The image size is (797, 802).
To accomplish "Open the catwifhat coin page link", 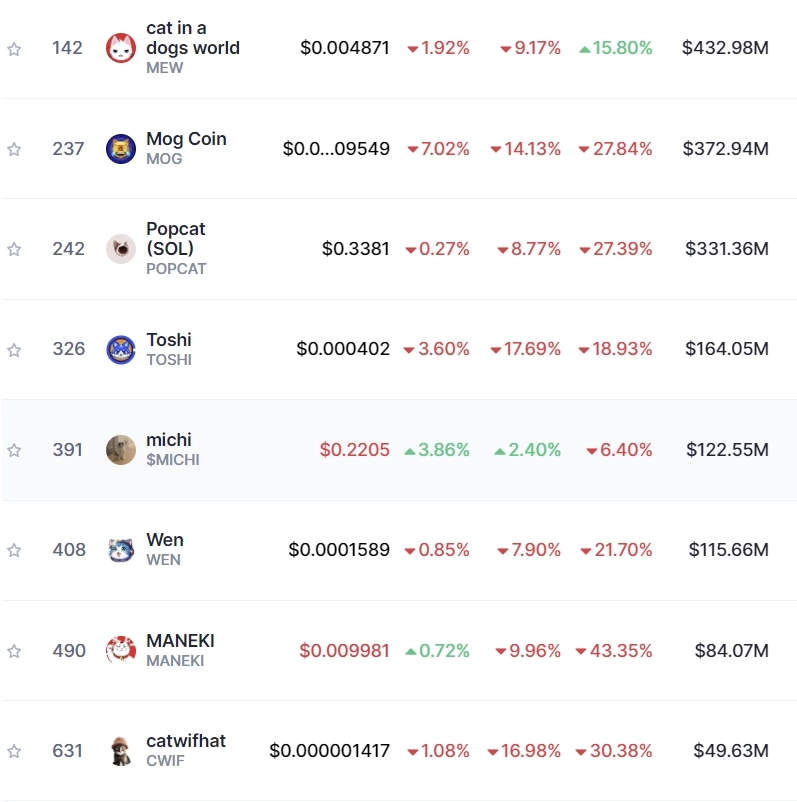I will pyautogui.click(x=186, y=741).
